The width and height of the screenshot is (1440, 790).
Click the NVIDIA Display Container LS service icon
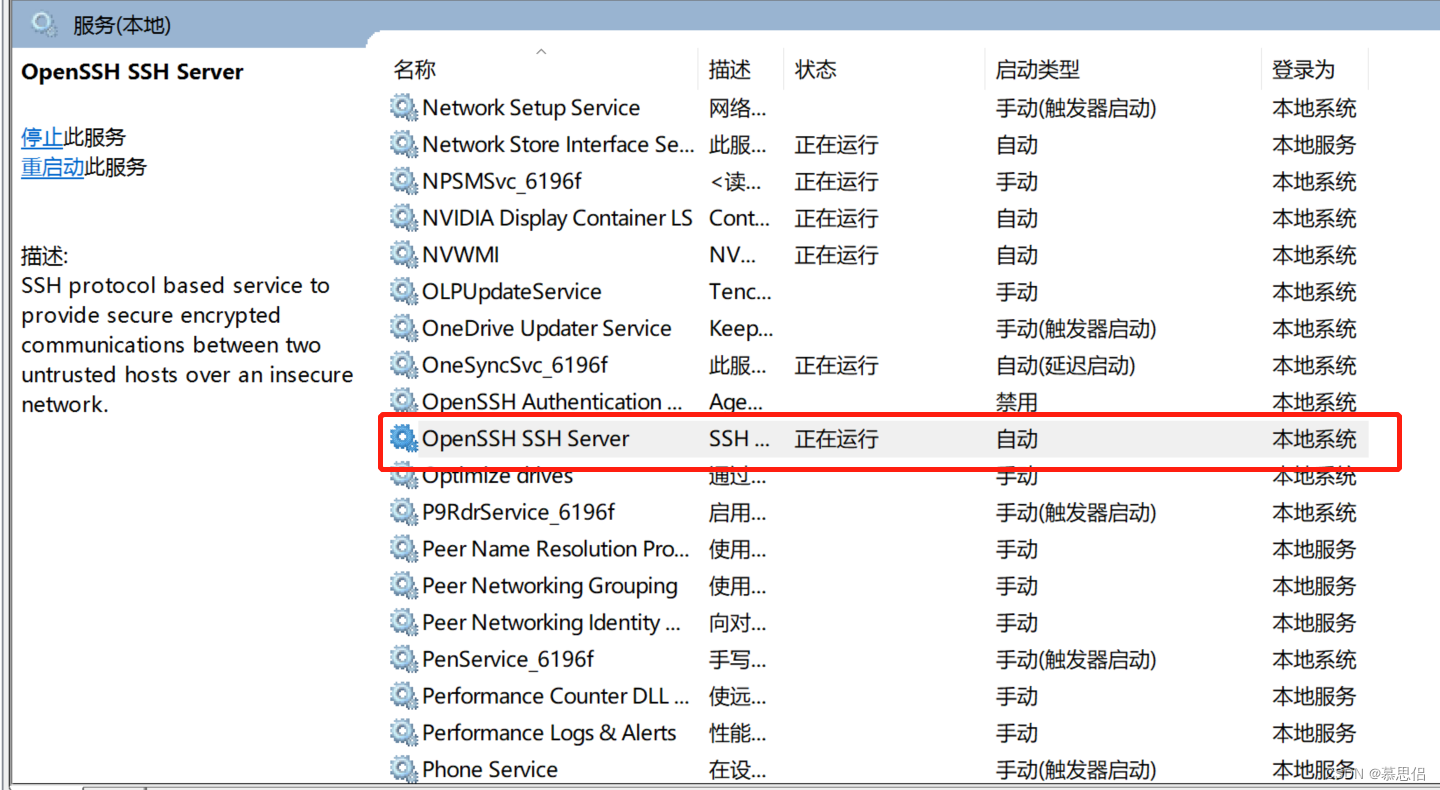404,218
